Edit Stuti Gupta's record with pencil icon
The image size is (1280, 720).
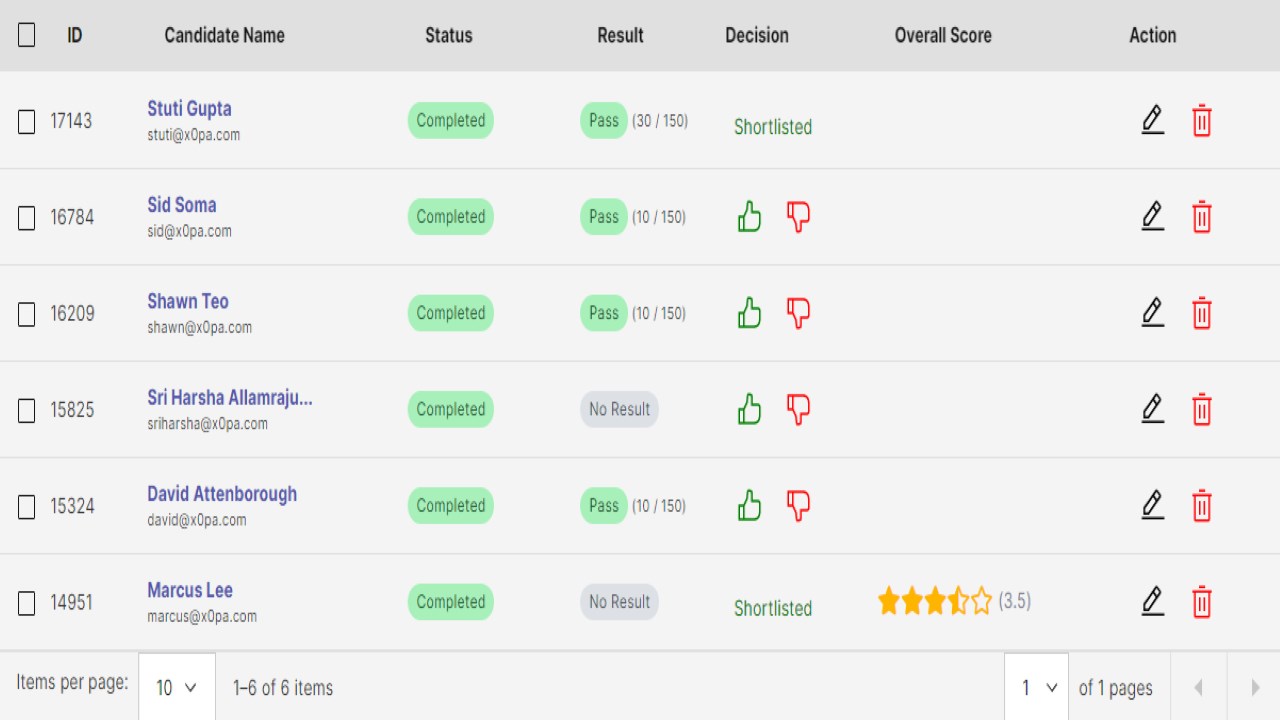[1153, 121]
